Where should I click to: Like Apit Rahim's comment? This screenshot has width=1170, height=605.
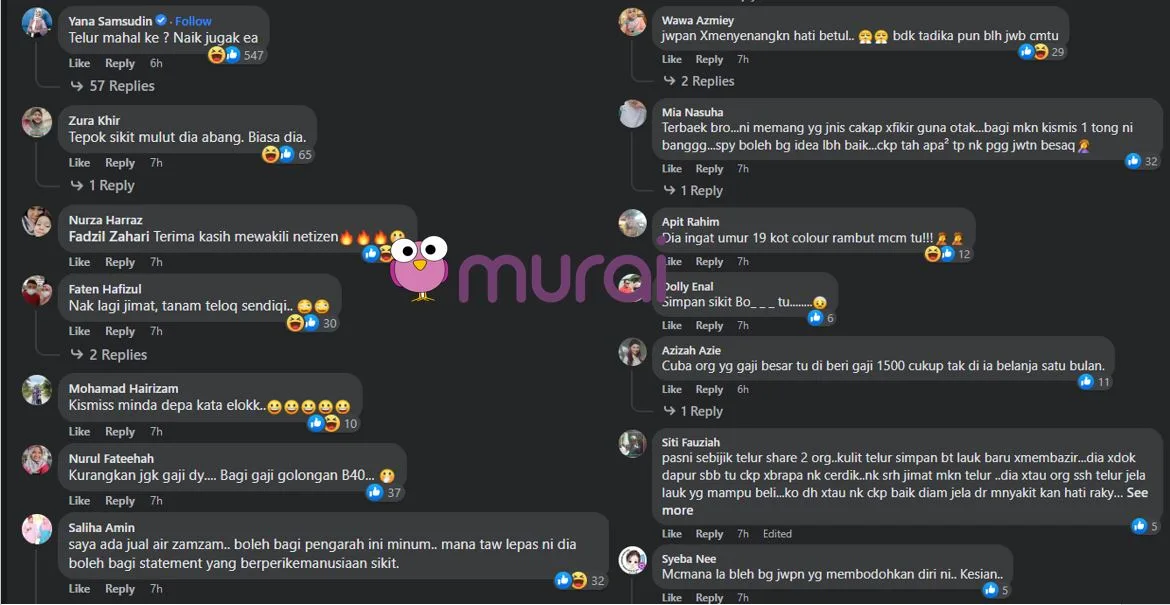point(672,262)
